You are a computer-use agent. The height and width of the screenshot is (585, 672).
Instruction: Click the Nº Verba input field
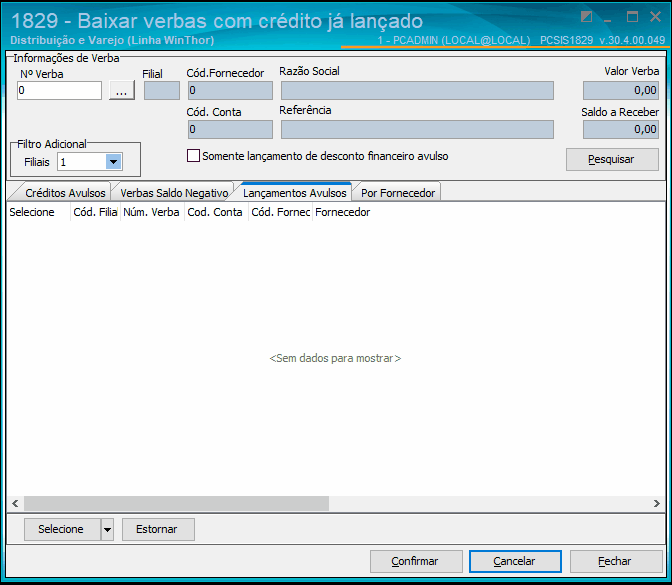point(59,90)
